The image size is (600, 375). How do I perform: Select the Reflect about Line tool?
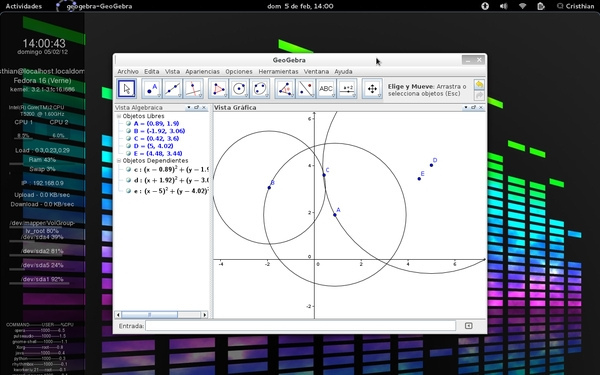pos(306,89)
